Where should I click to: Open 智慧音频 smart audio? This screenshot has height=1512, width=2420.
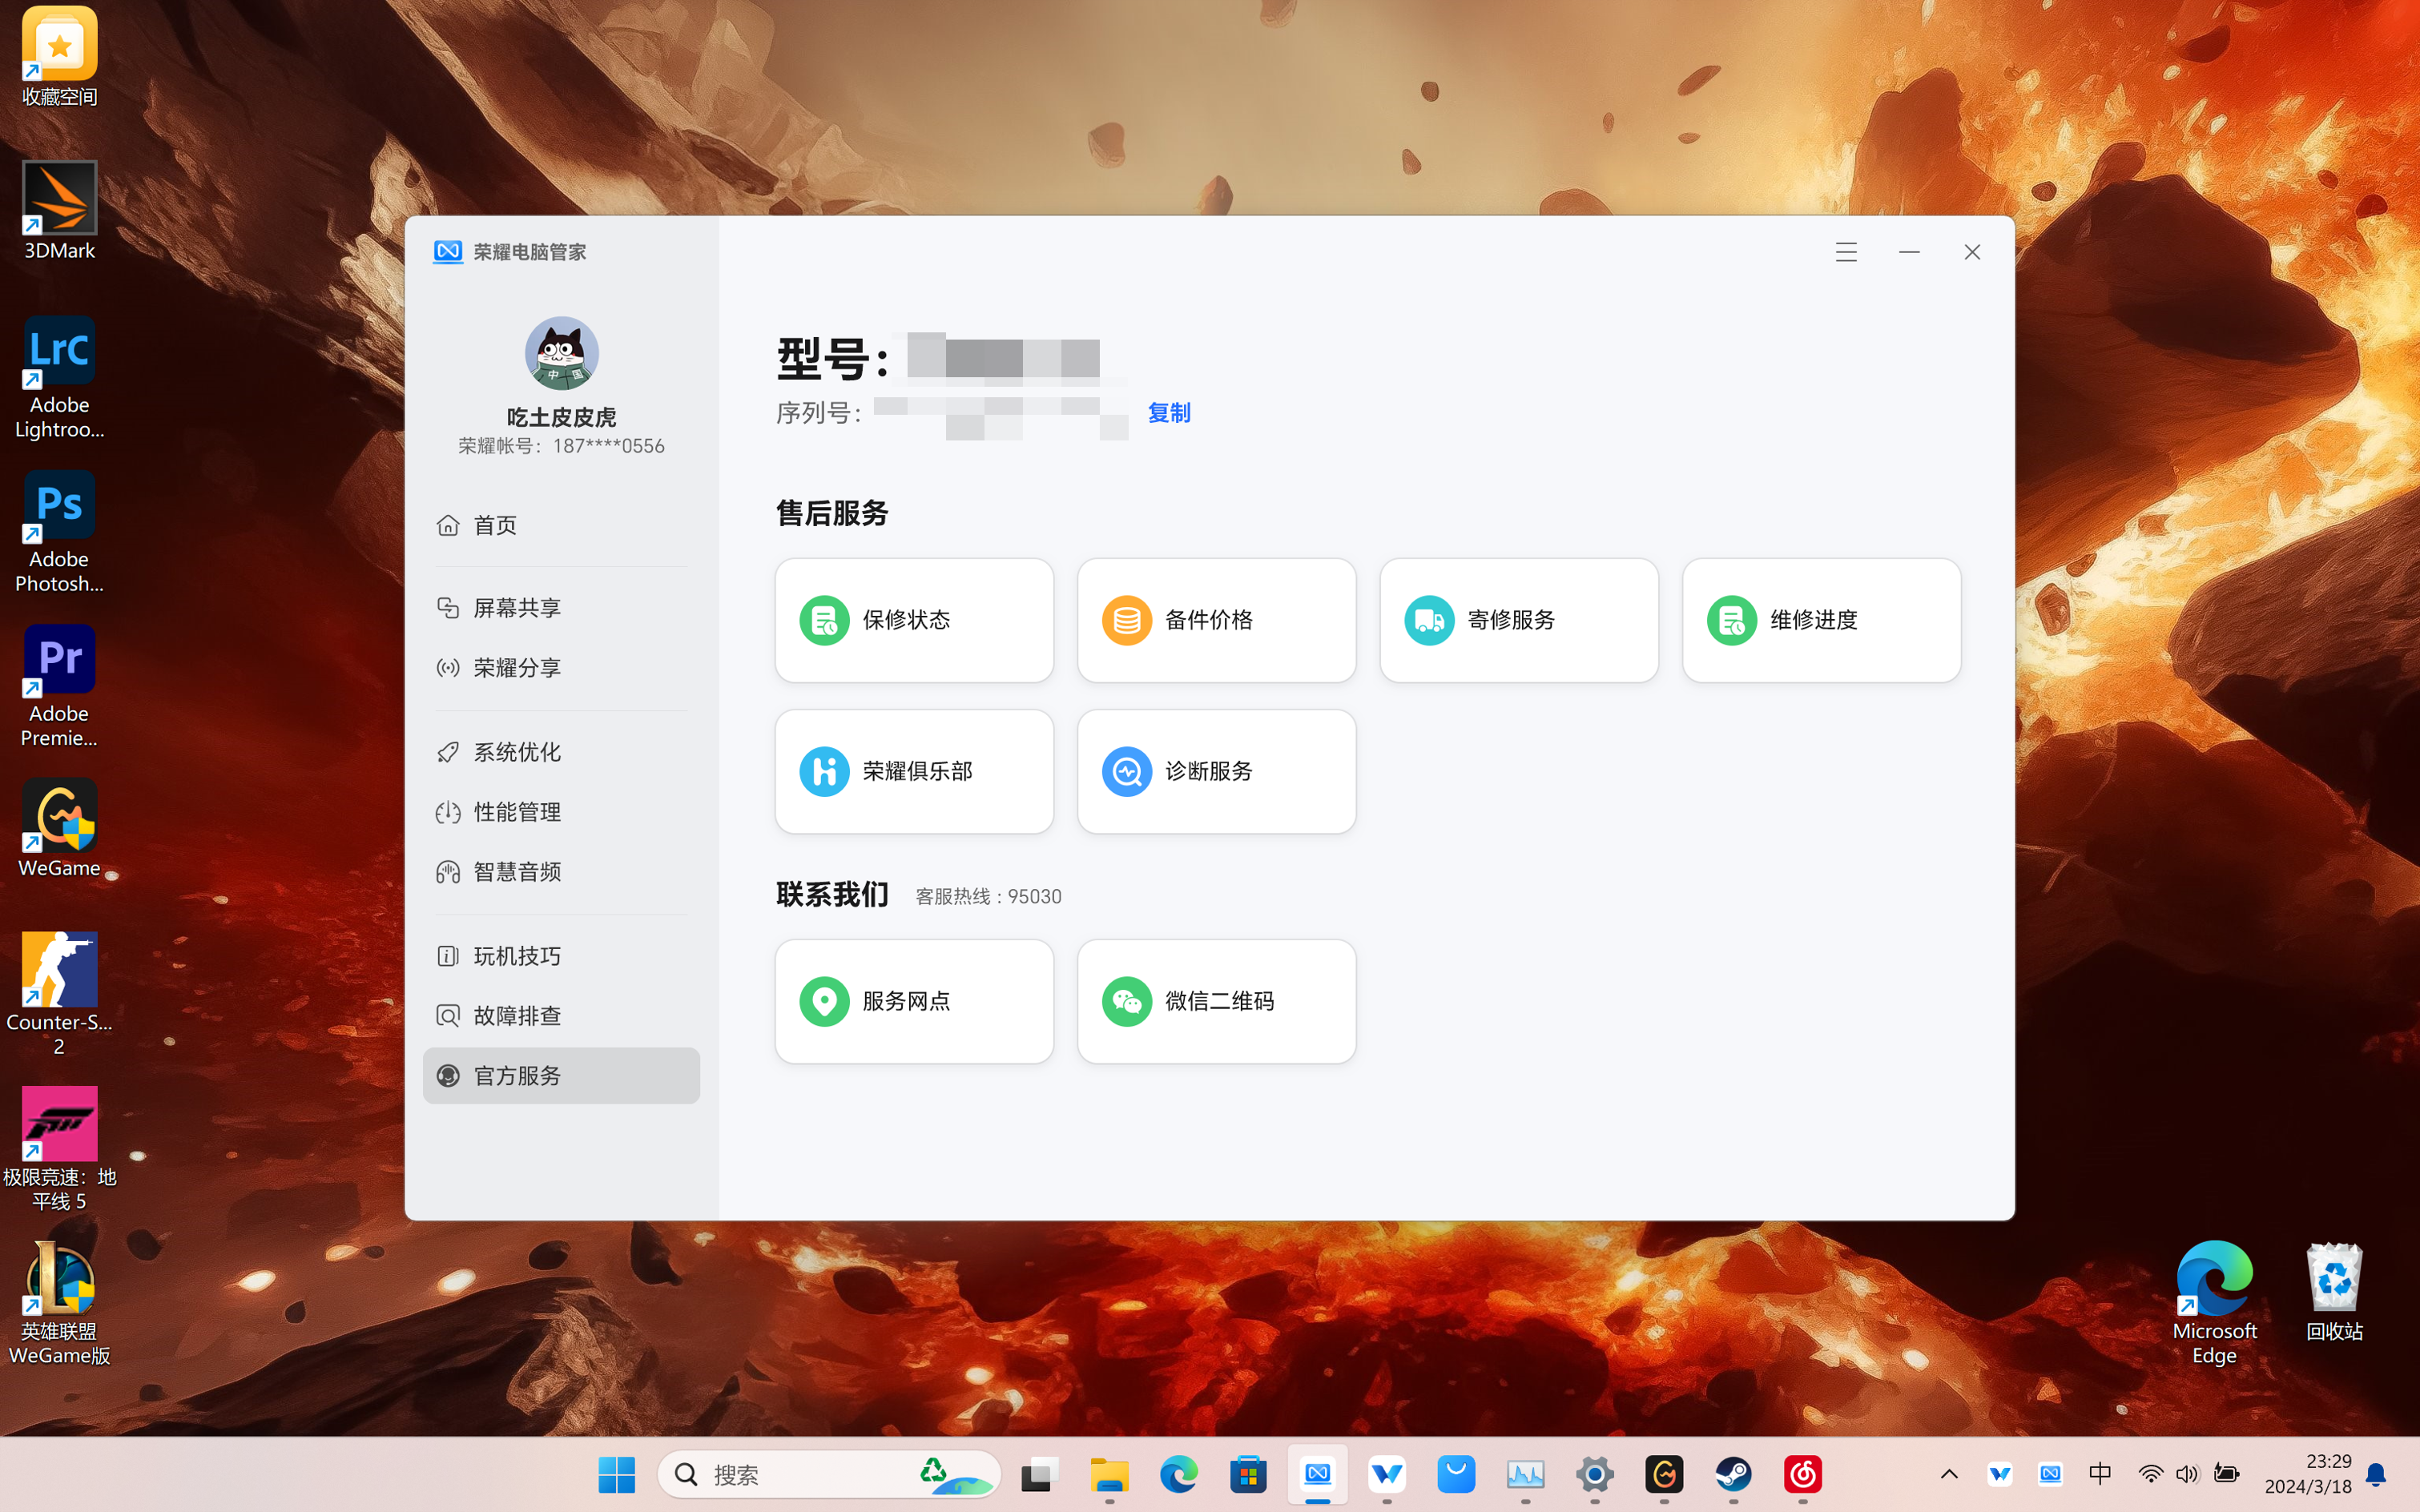coord(516,872)
